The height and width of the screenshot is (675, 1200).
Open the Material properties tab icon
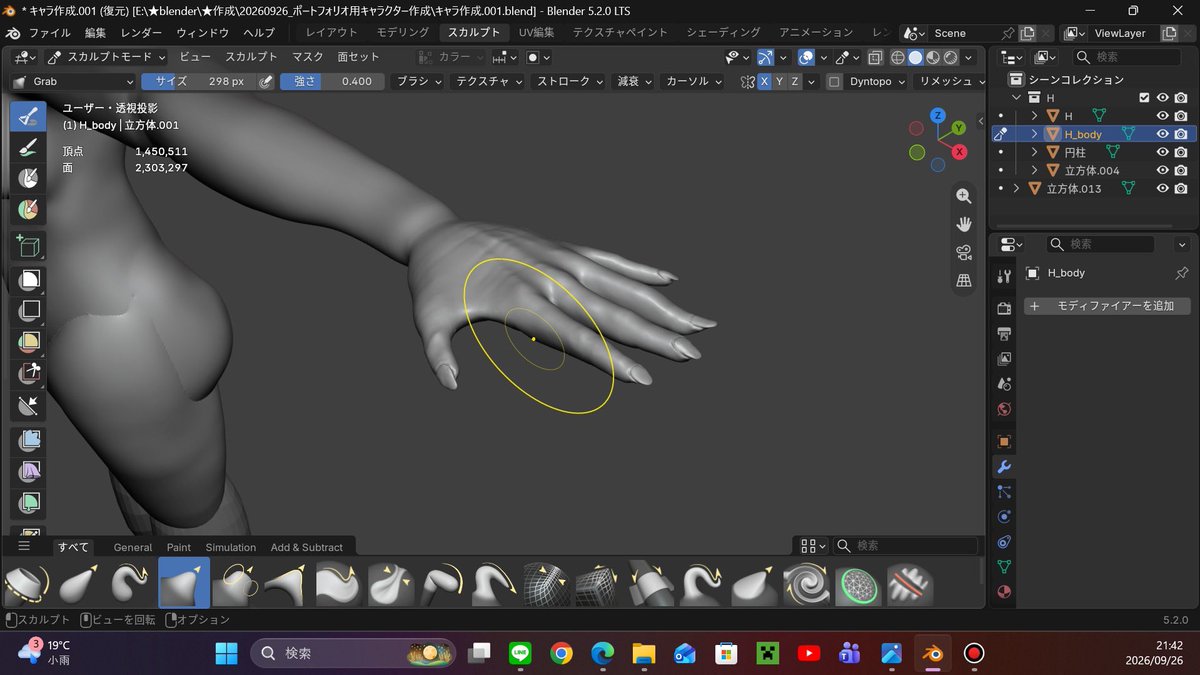point(1004,592)
